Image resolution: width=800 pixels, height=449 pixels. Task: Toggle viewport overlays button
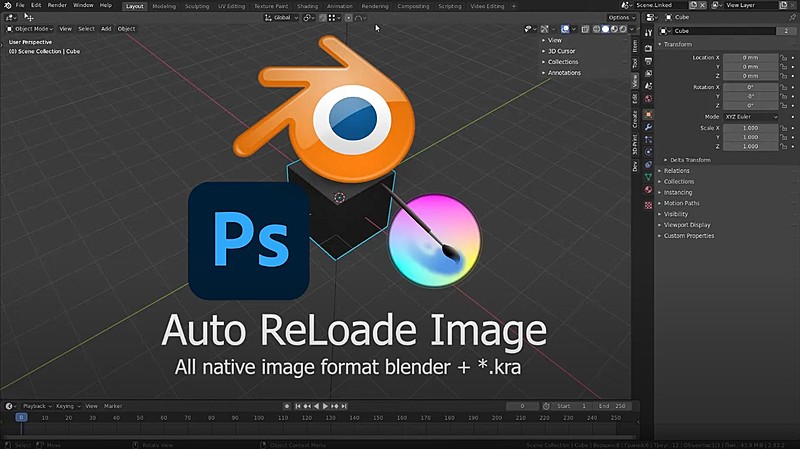coord(565,29)
